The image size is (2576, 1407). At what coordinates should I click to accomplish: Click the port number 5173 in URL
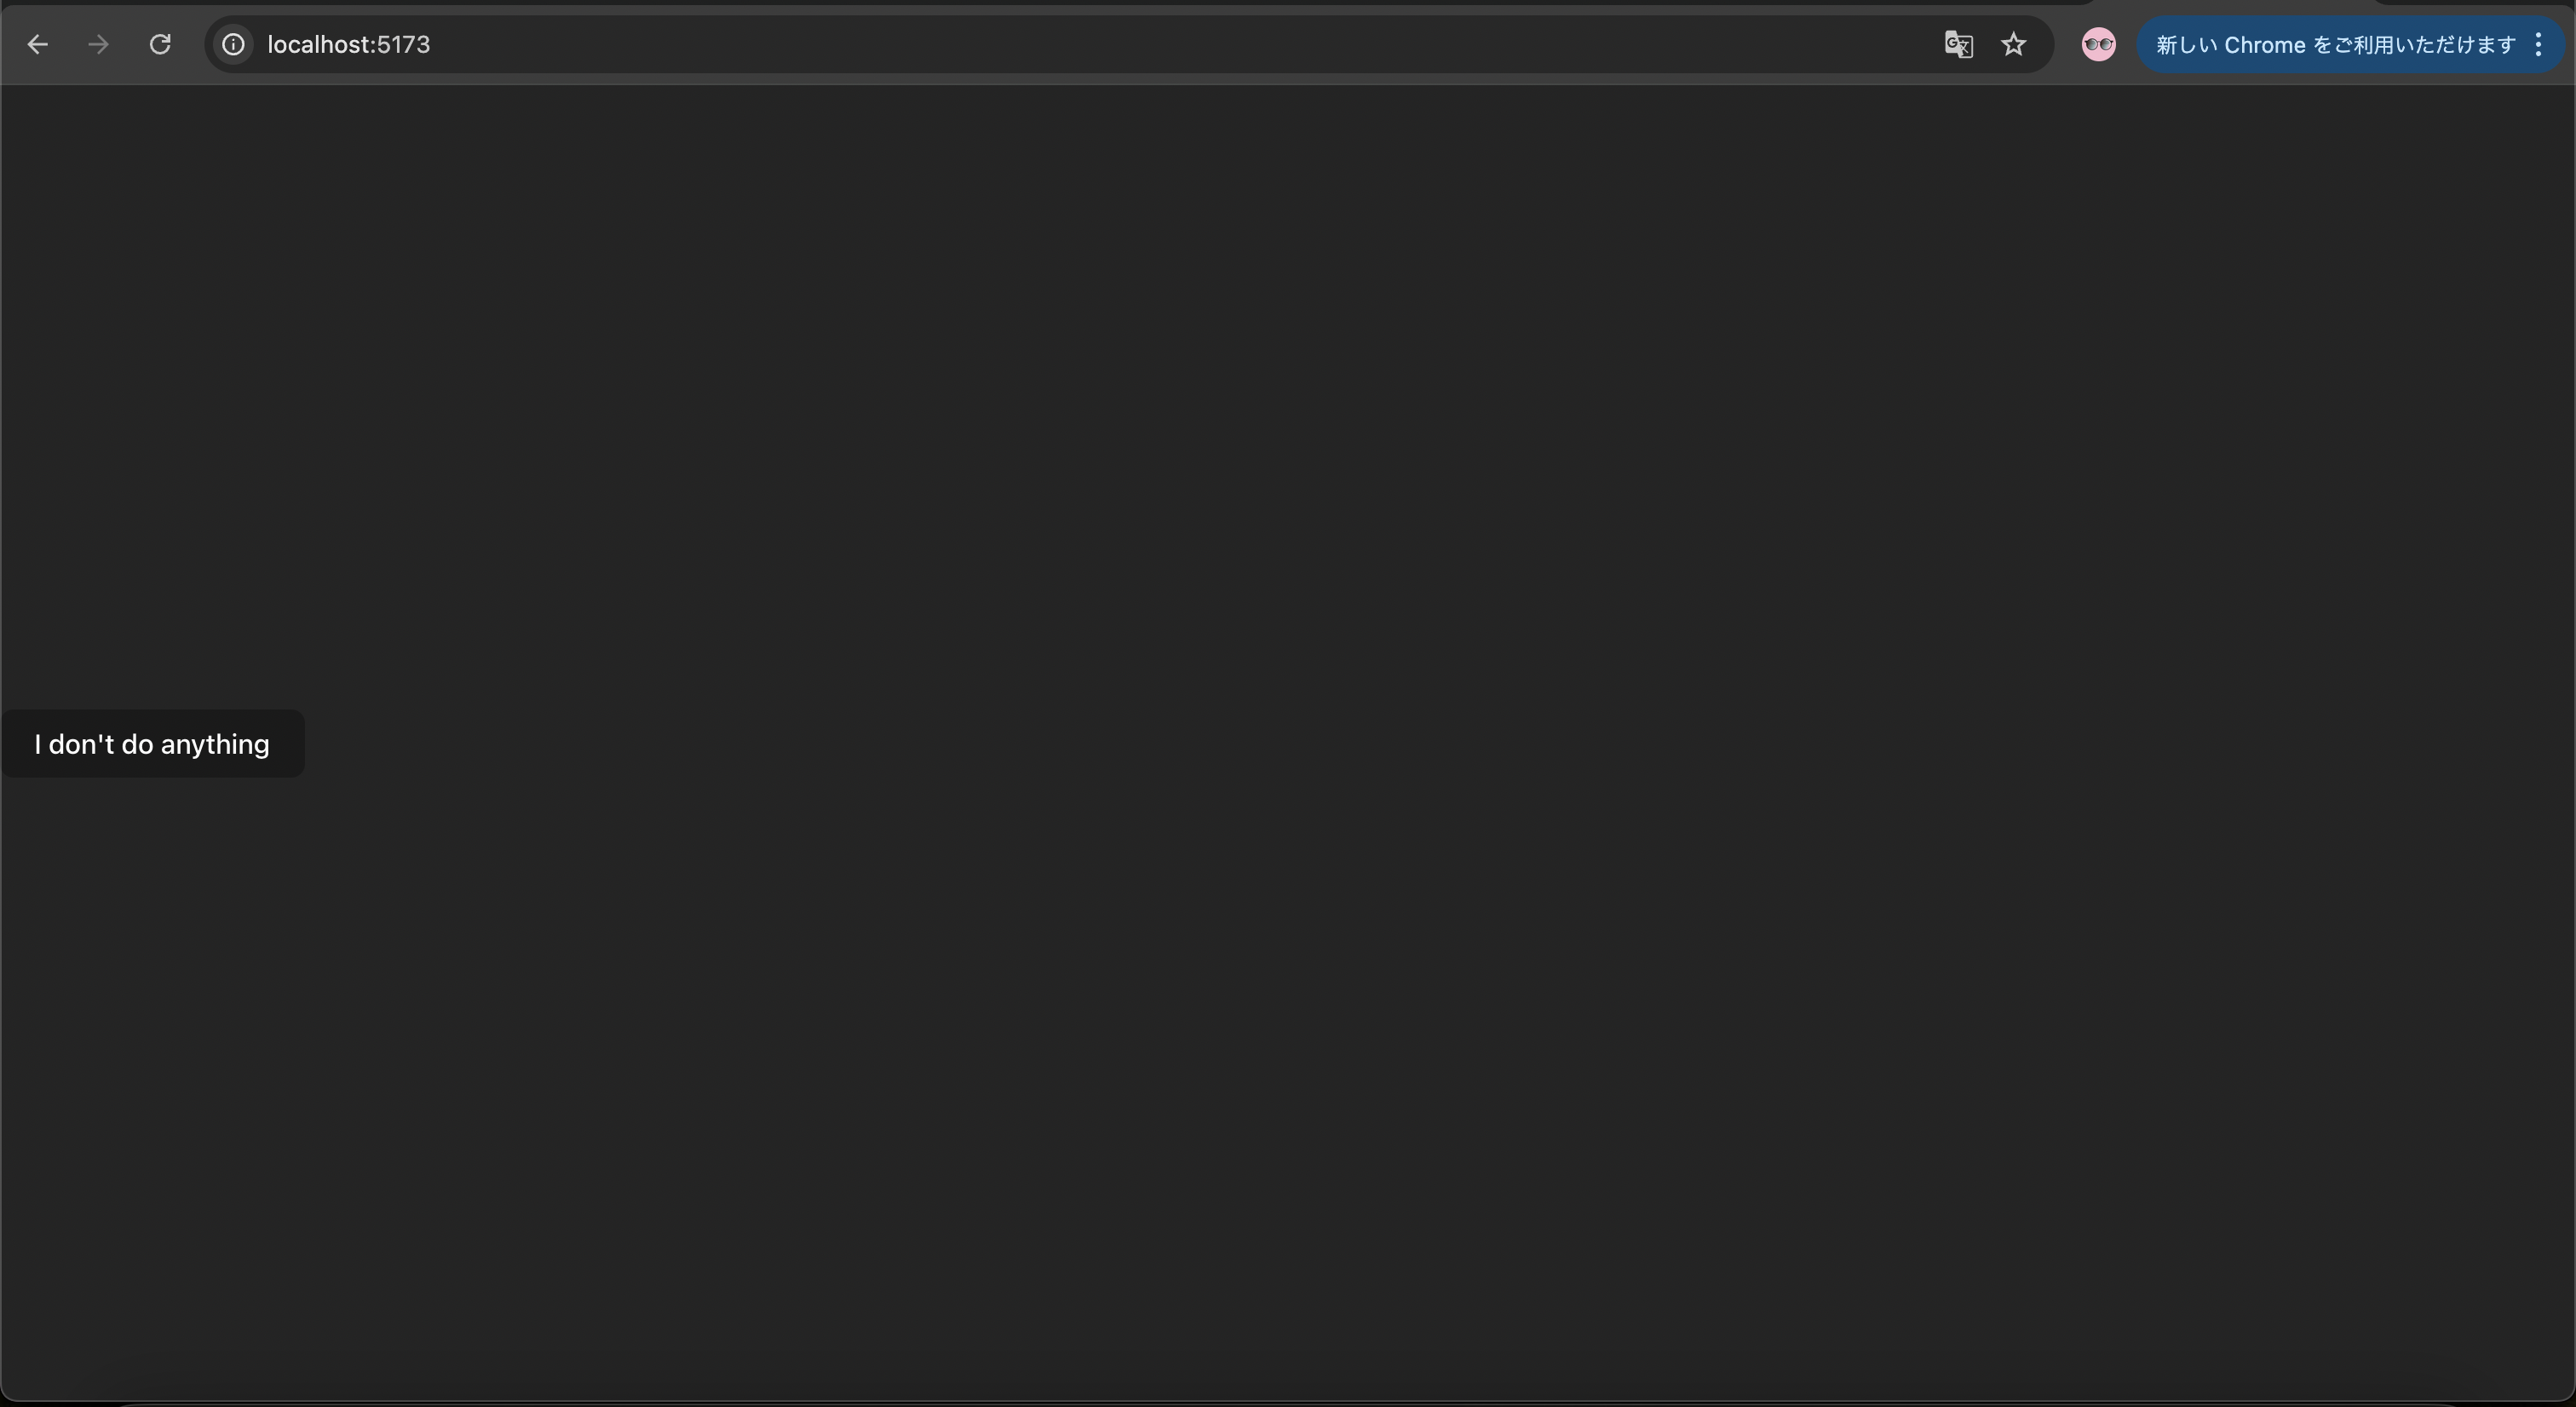(403, 44)
